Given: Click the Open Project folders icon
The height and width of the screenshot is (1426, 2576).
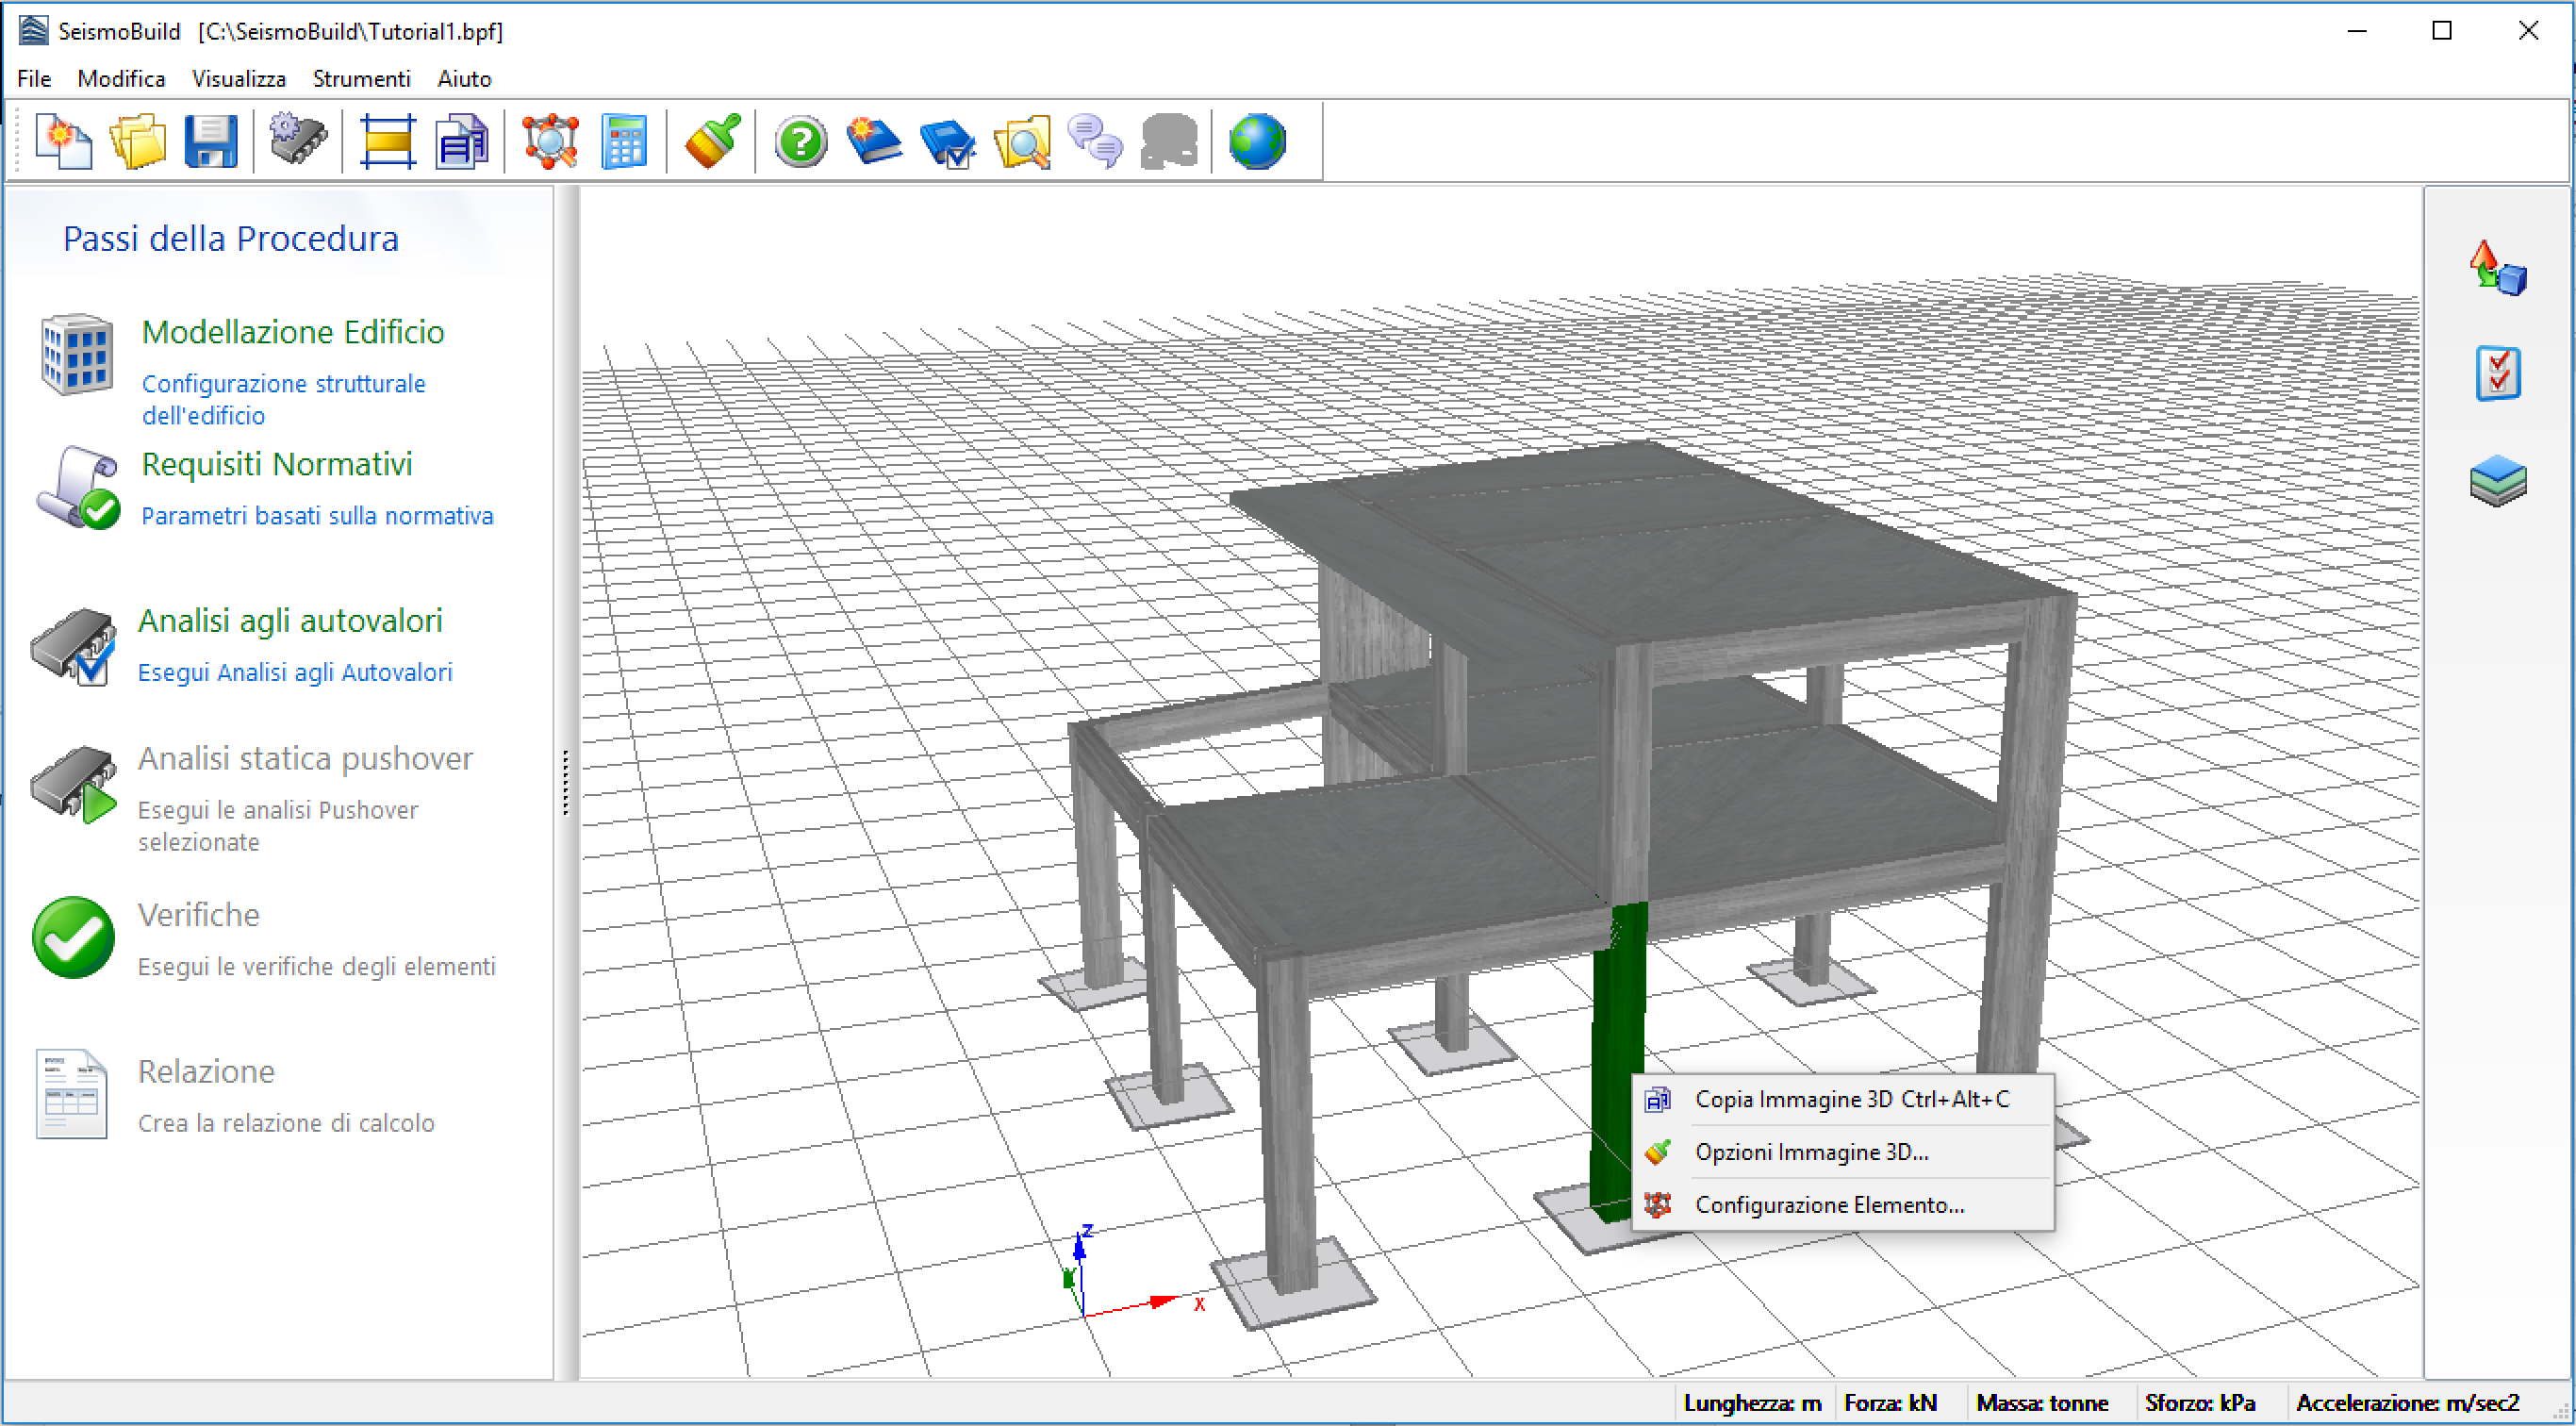Looking at the screenshot, I should pyautogui.click(x=137, y=142).
